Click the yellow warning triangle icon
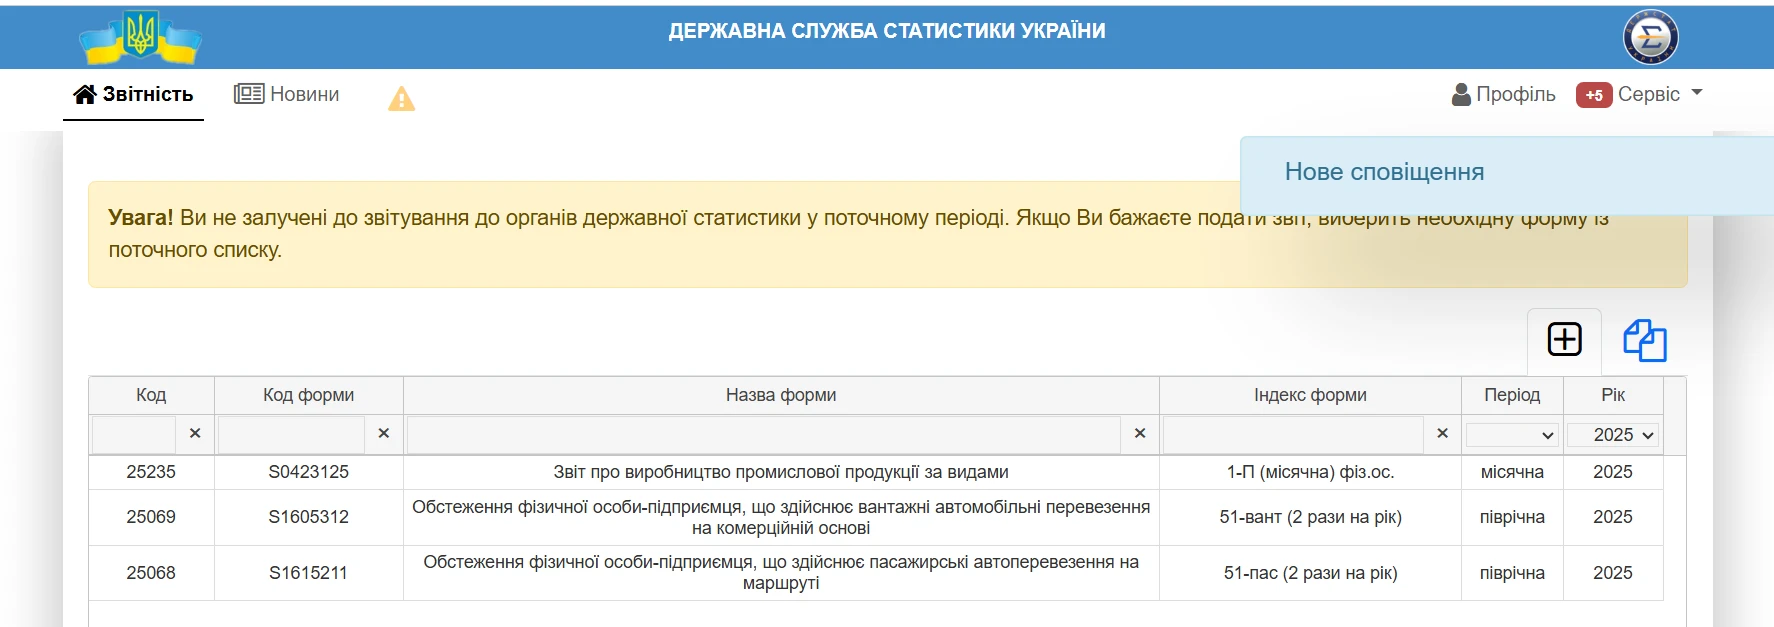Viewport: 1774px width, 627px height. (401, 98)
